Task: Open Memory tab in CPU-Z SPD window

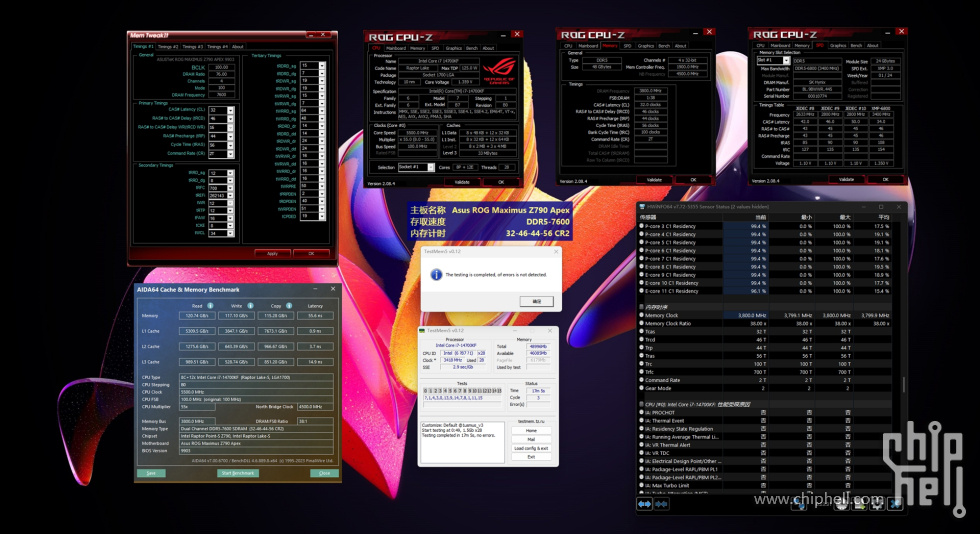Action: coord(802,46)
